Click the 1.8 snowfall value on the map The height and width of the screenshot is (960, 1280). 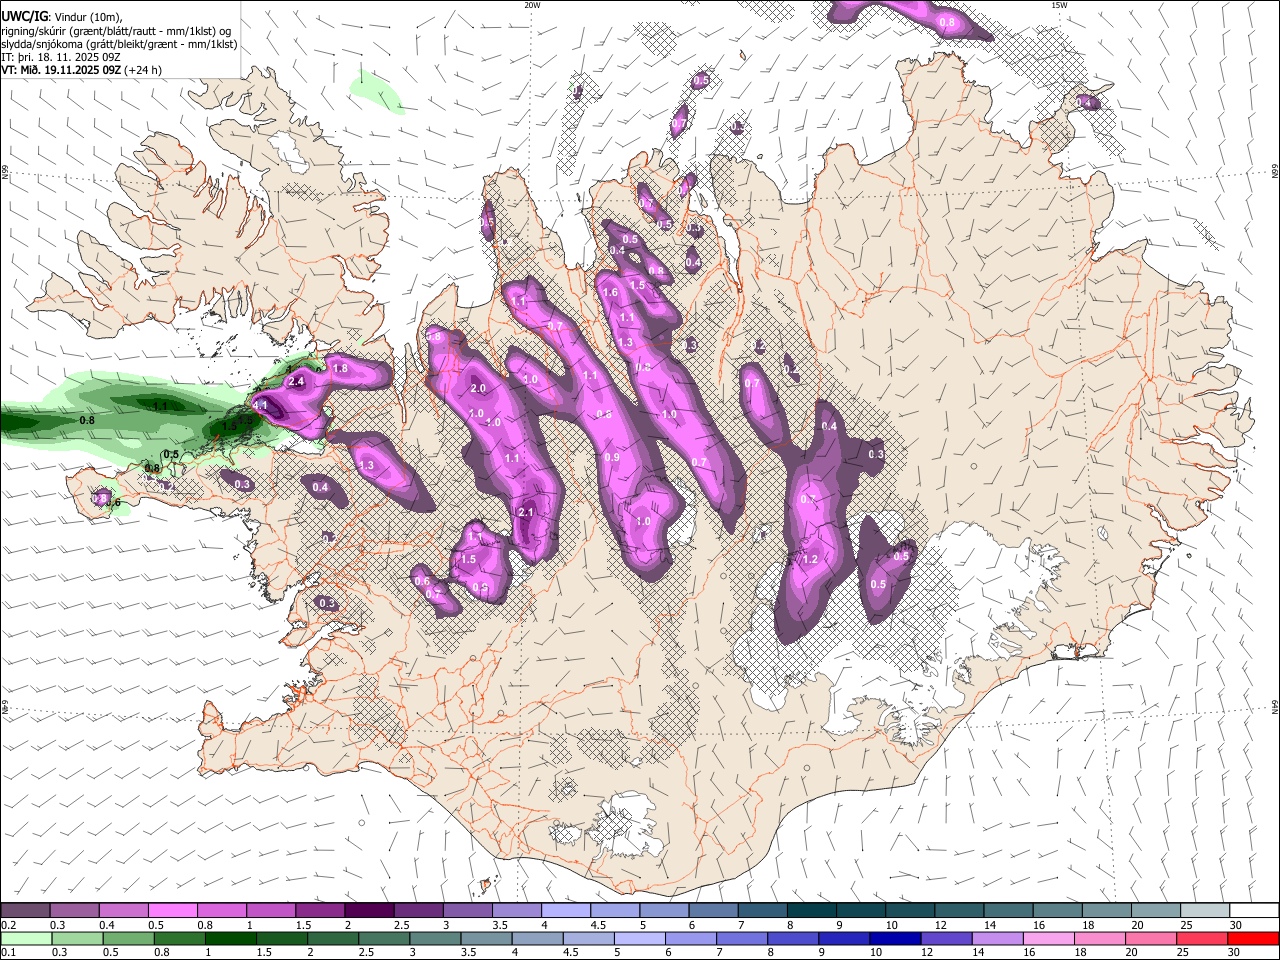coord(340,368)
